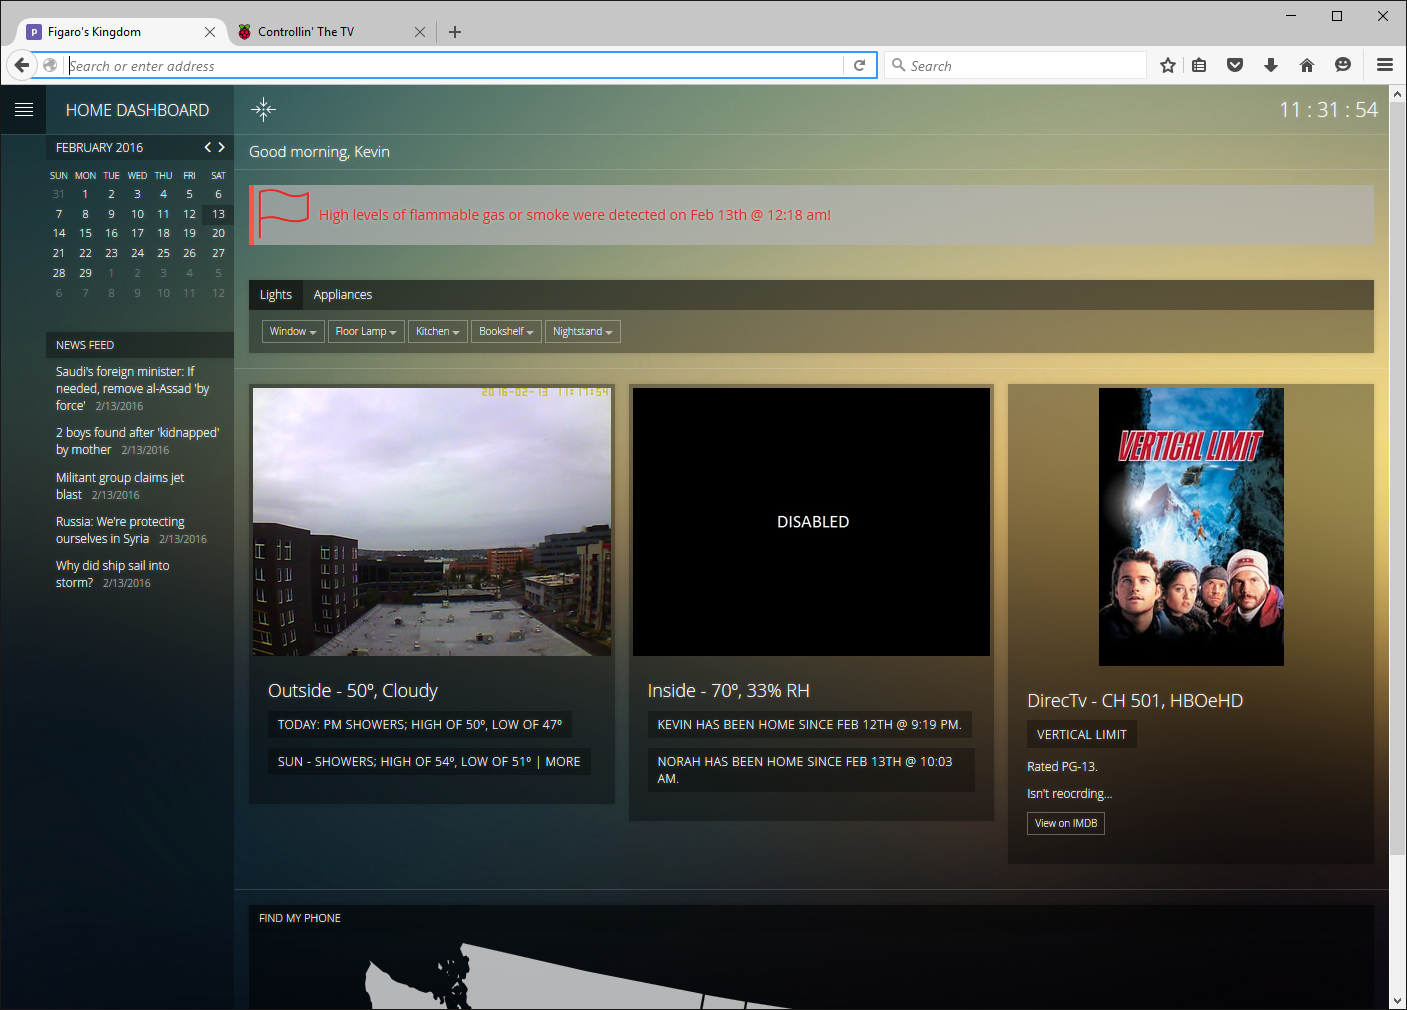Switch to Controllin' The TV browser tab
Screen dimensions: 1407x1010
click(x=330, y=32)
